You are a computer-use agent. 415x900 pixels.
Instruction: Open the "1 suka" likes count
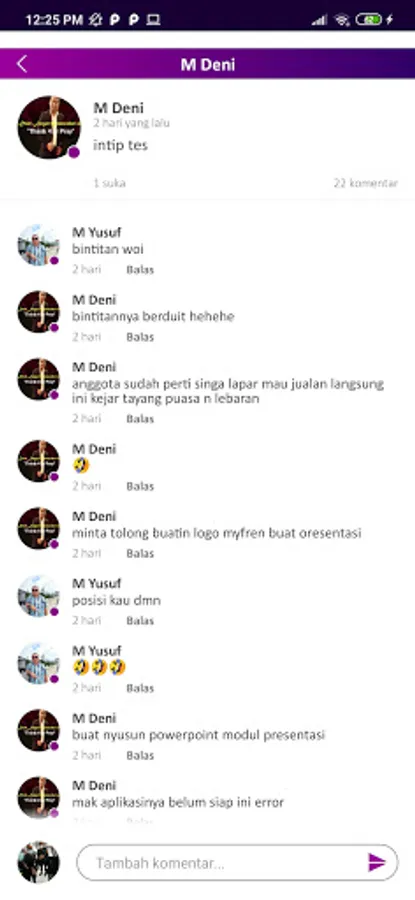pyautogui.click(x=110, y=183)
